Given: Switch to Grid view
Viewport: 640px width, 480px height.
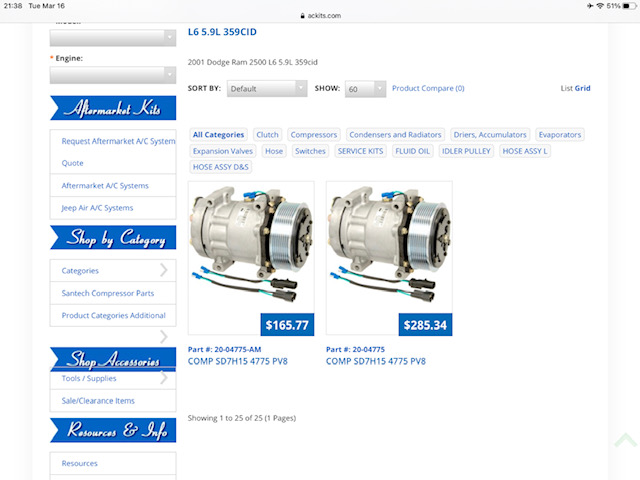Looking at the screenshot, I should [582, 88].
